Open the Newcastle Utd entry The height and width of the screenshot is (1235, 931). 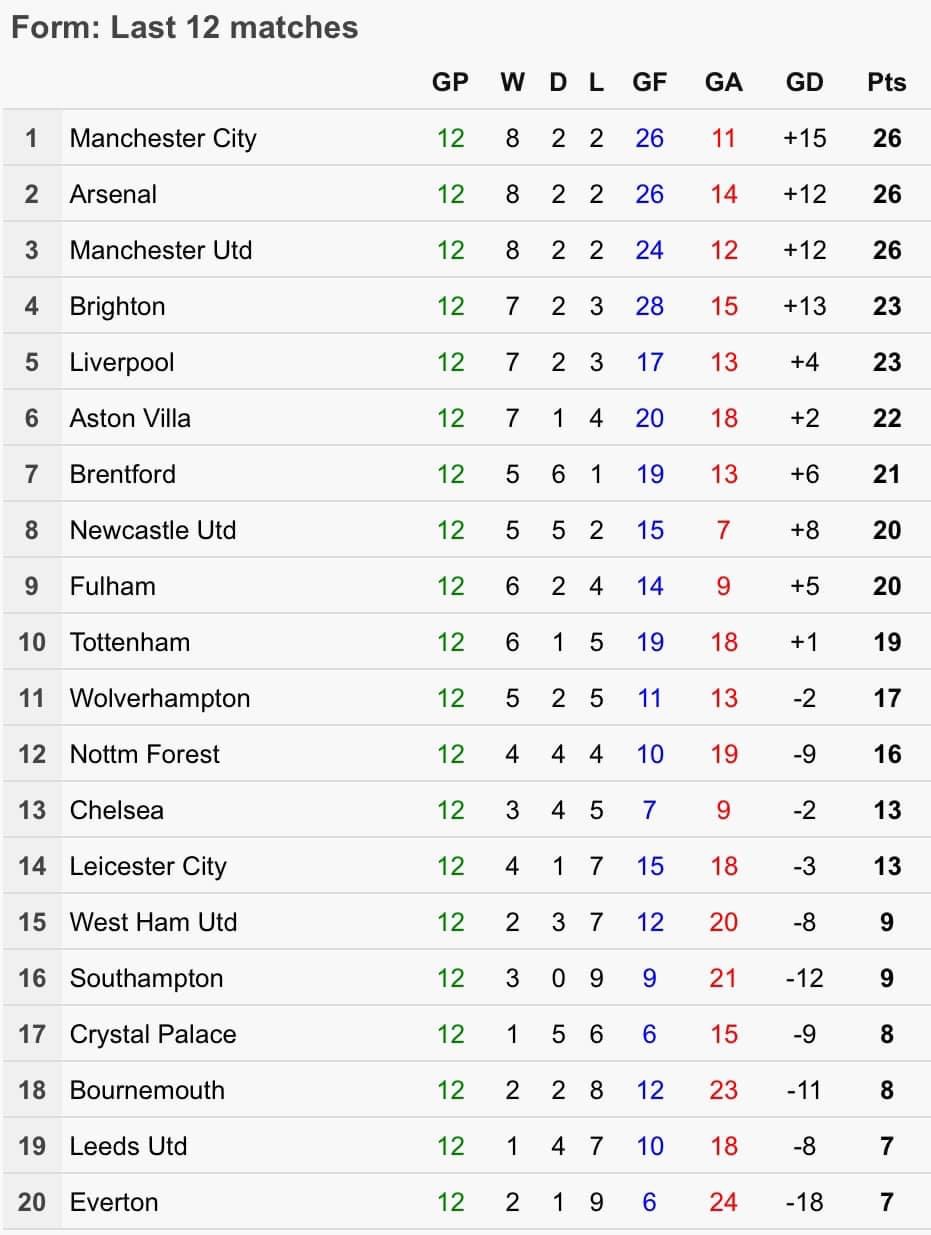pos(152,530)
